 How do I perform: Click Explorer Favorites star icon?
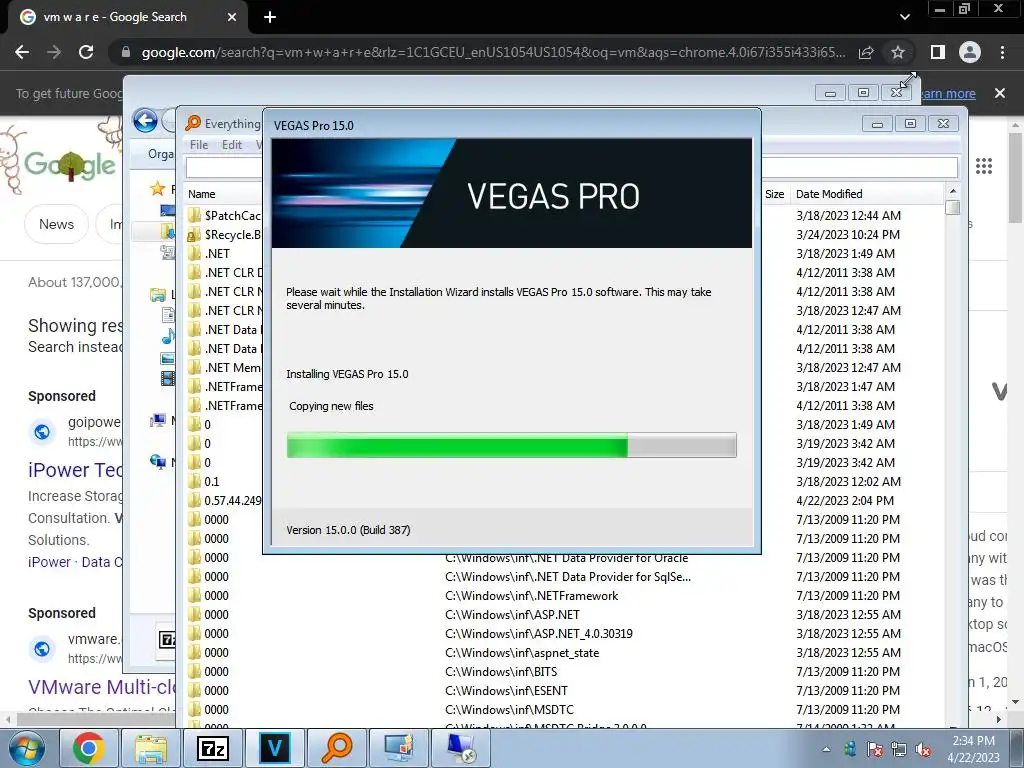pyautogui.click(x=157, y=189)
